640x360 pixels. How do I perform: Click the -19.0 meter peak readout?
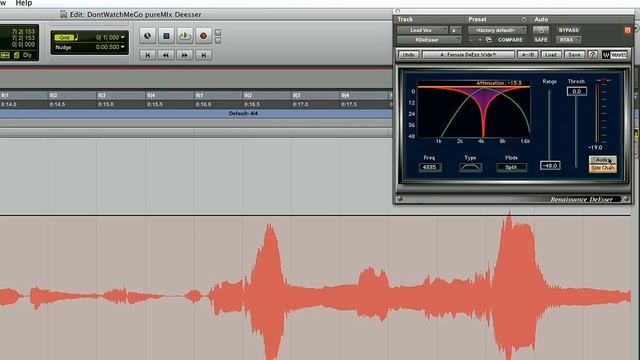point(595,147)
